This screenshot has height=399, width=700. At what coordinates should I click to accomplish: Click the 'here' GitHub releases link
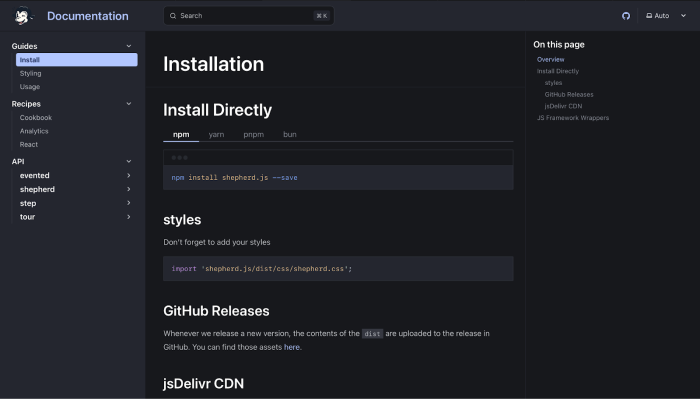tap(292, 347)
